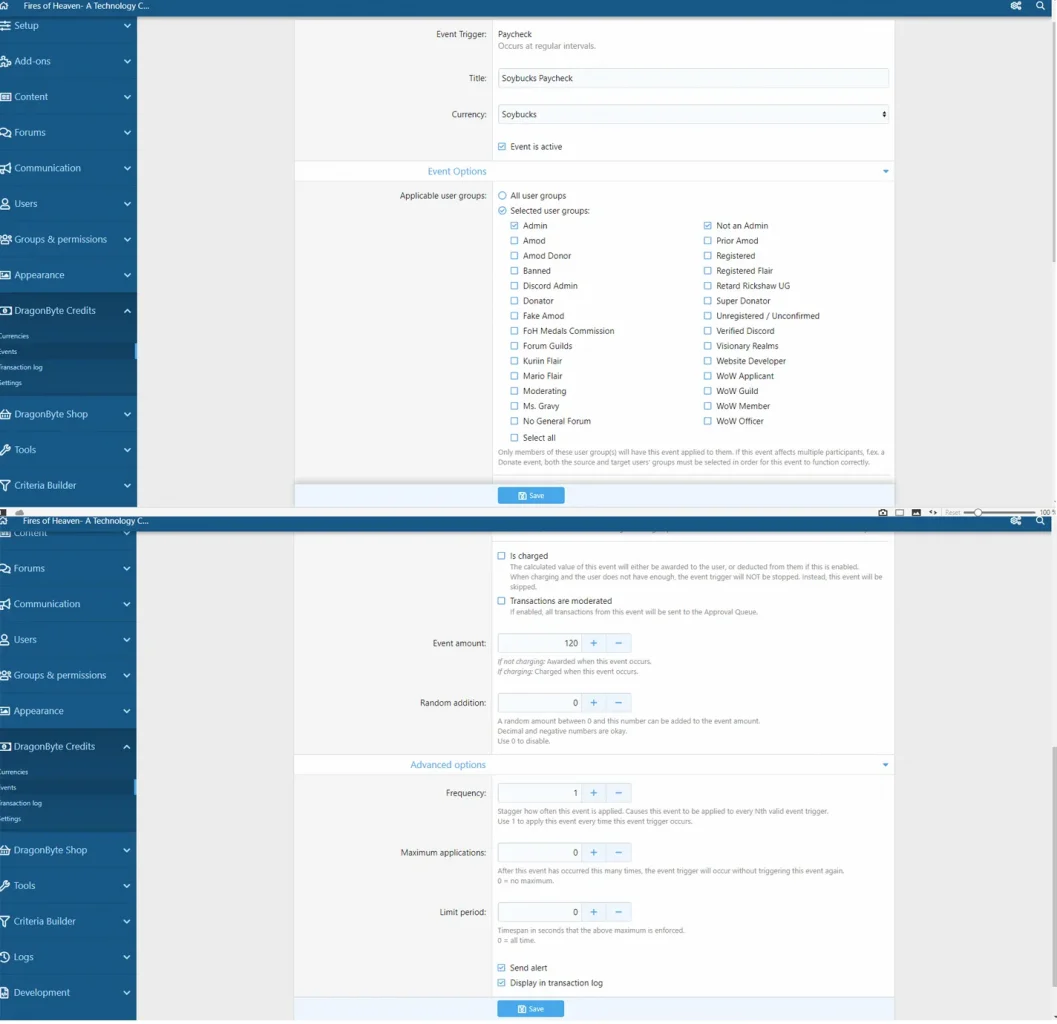The width and height of the screenshot is (1057, 1024).
Task: Click the search magnifier in lower header bar
Action: coord(1040,521)
